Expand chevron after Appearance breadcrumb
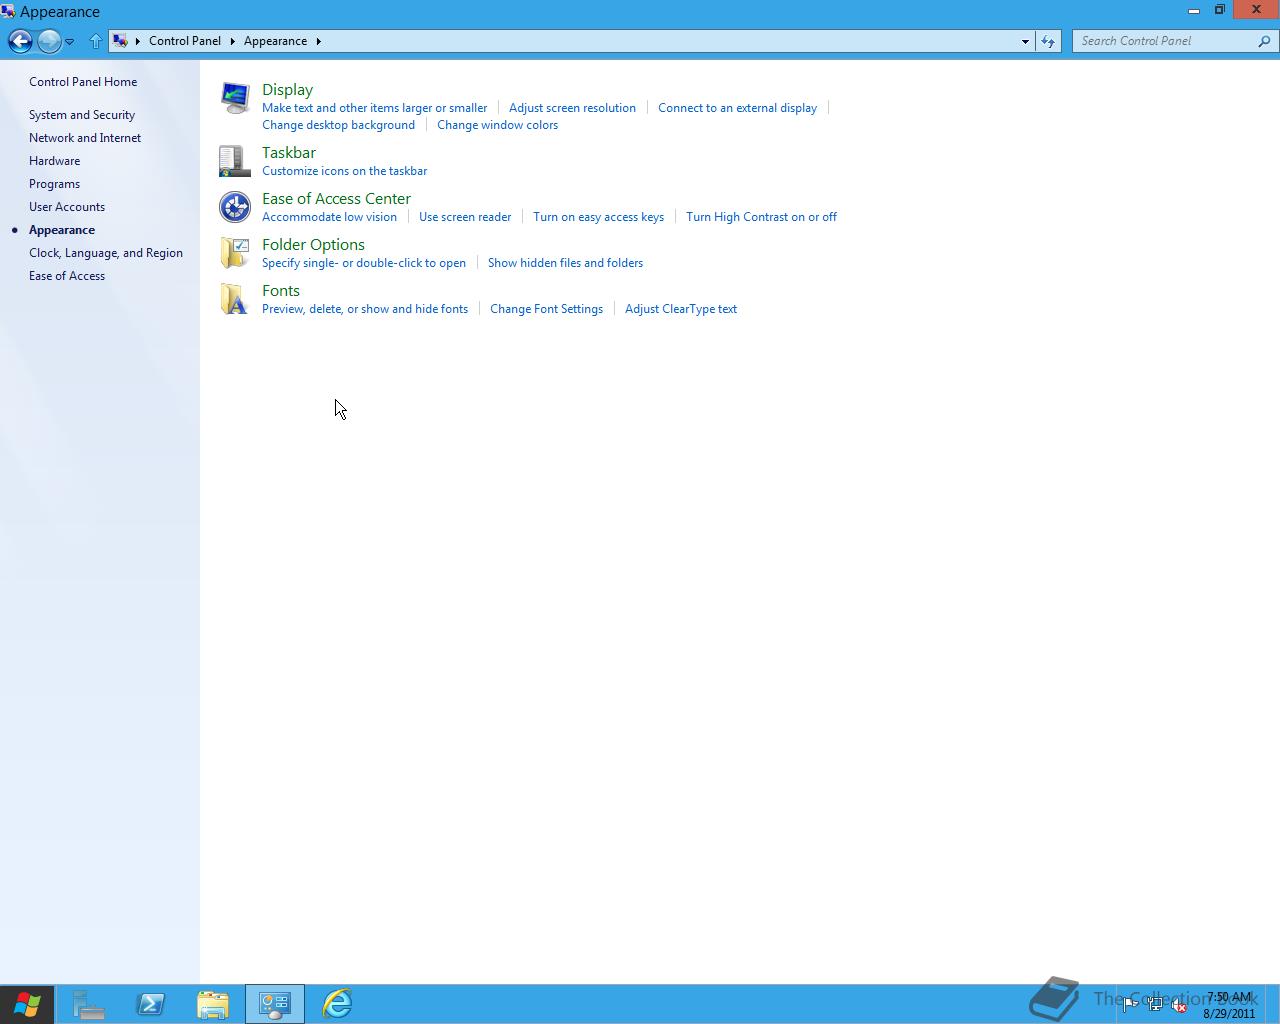 319,41
